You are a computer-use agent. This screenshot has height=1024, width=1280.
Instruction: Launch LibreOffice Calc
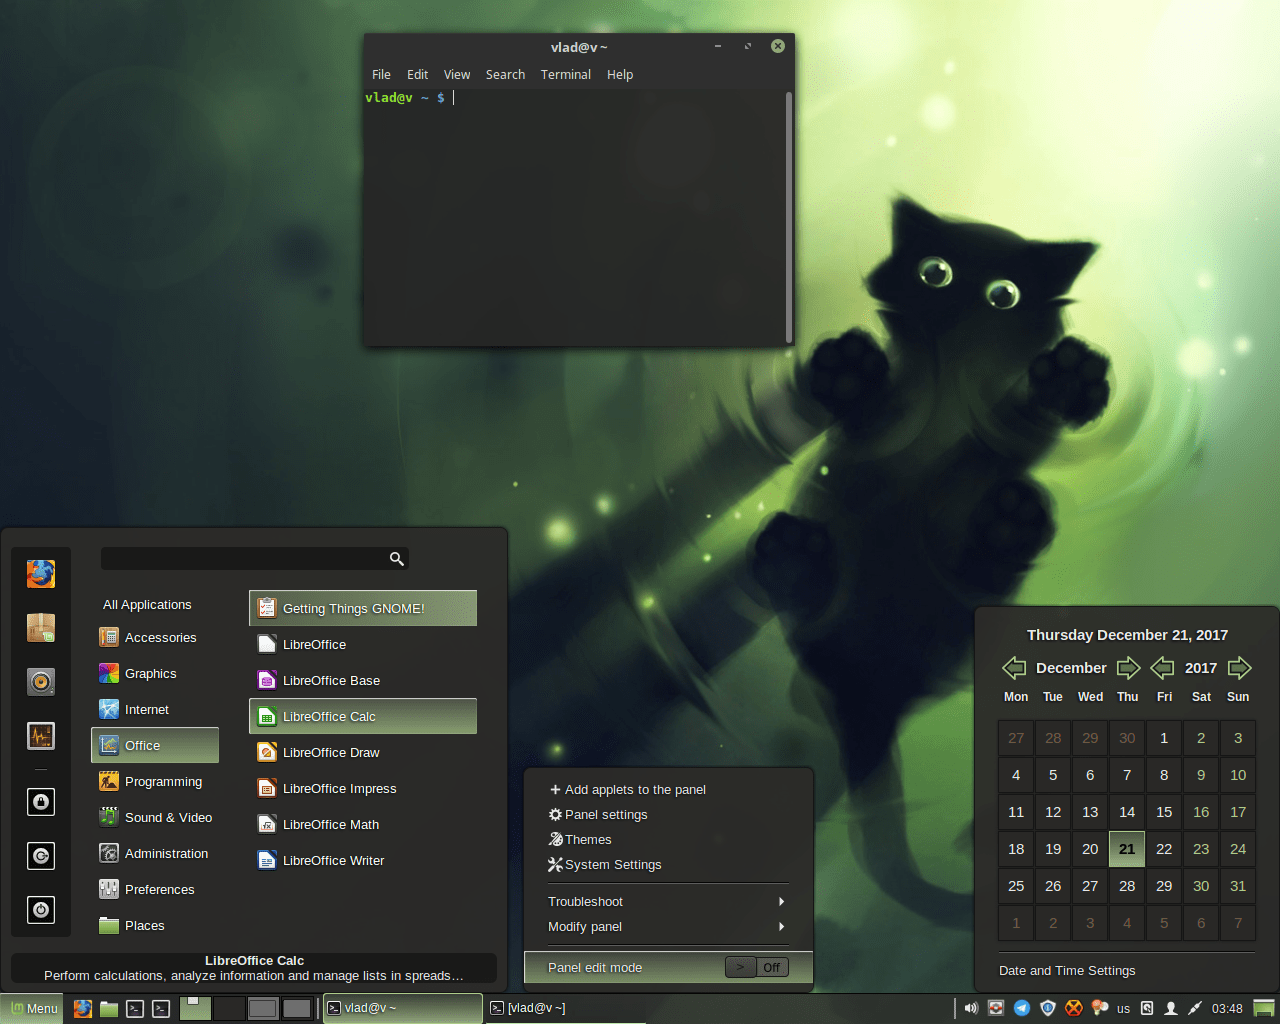[363, 716]
